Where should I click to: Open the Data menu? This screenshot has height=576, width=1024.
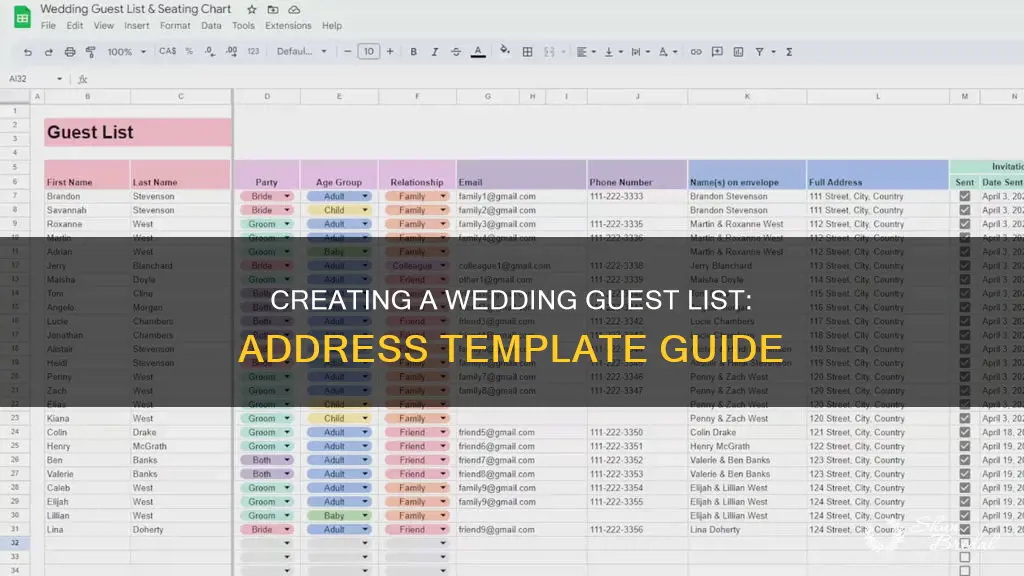[x=211, y=25]
